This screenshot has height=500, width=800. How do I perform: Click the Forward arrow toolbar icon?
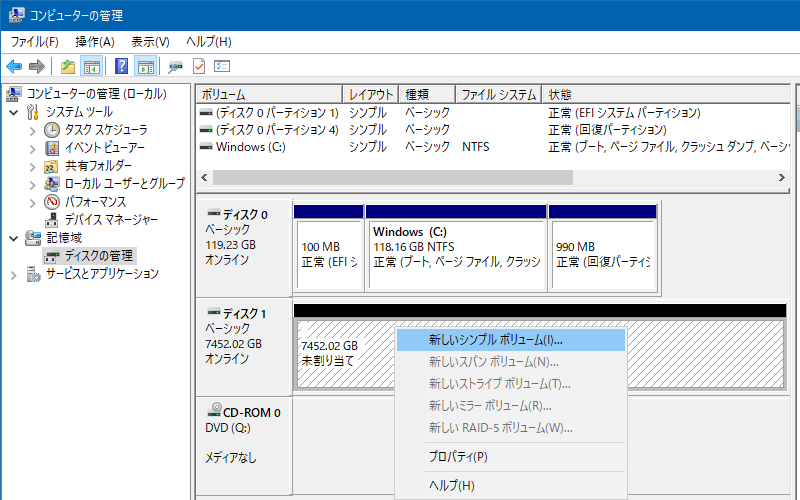(x=37, y=66)
